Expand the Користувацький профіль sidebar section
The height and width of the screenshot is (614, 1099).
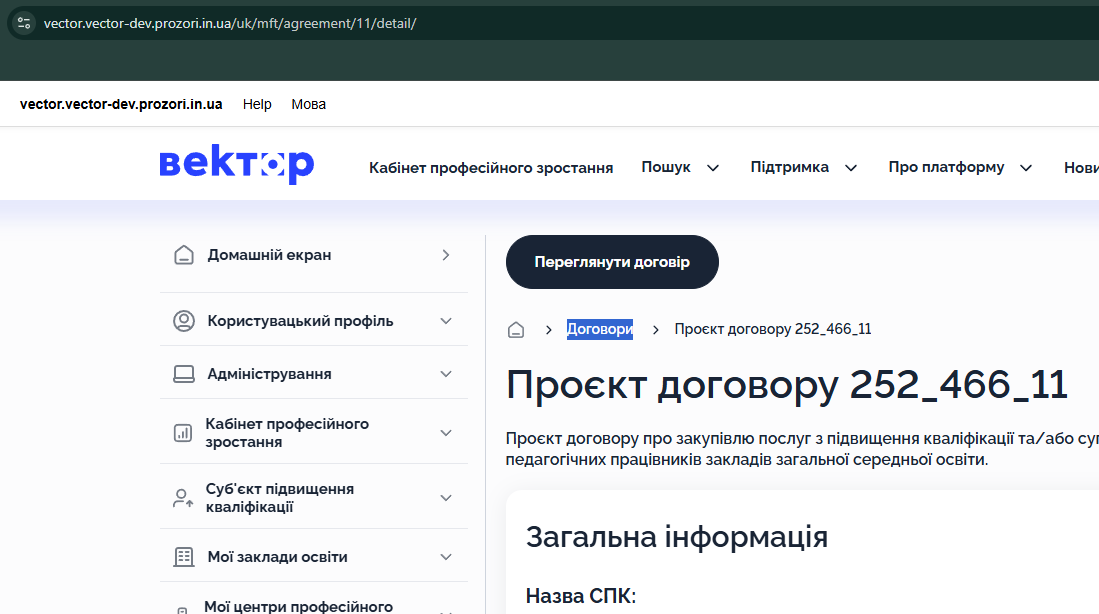pyautogui.click(x=446, y=321)
